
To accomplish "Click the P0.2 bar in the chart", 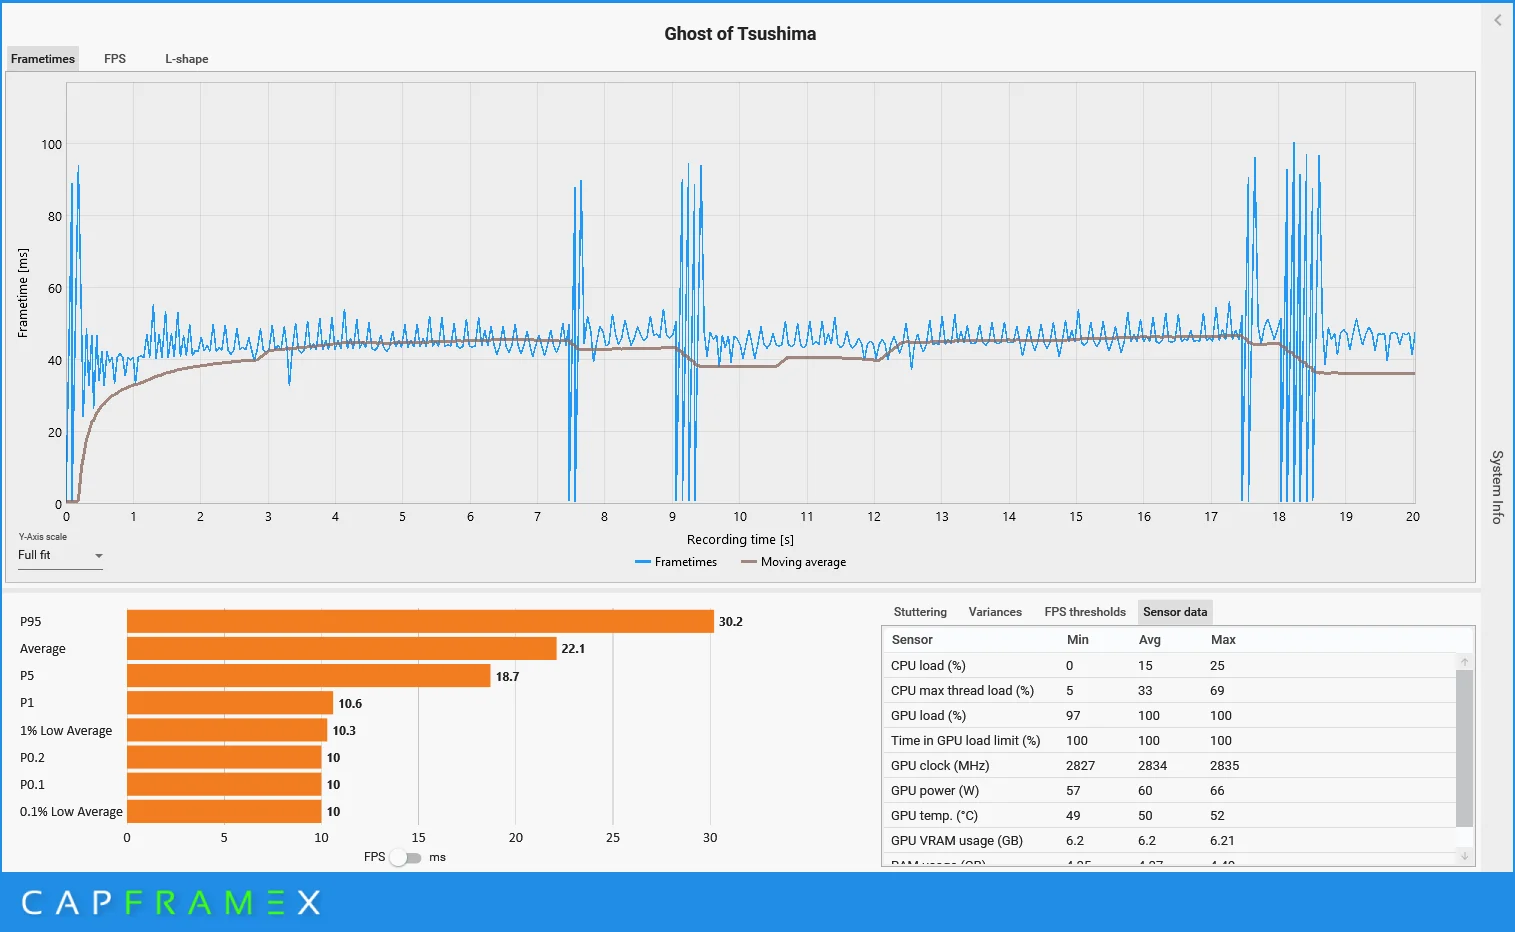I will pos(224,758).
